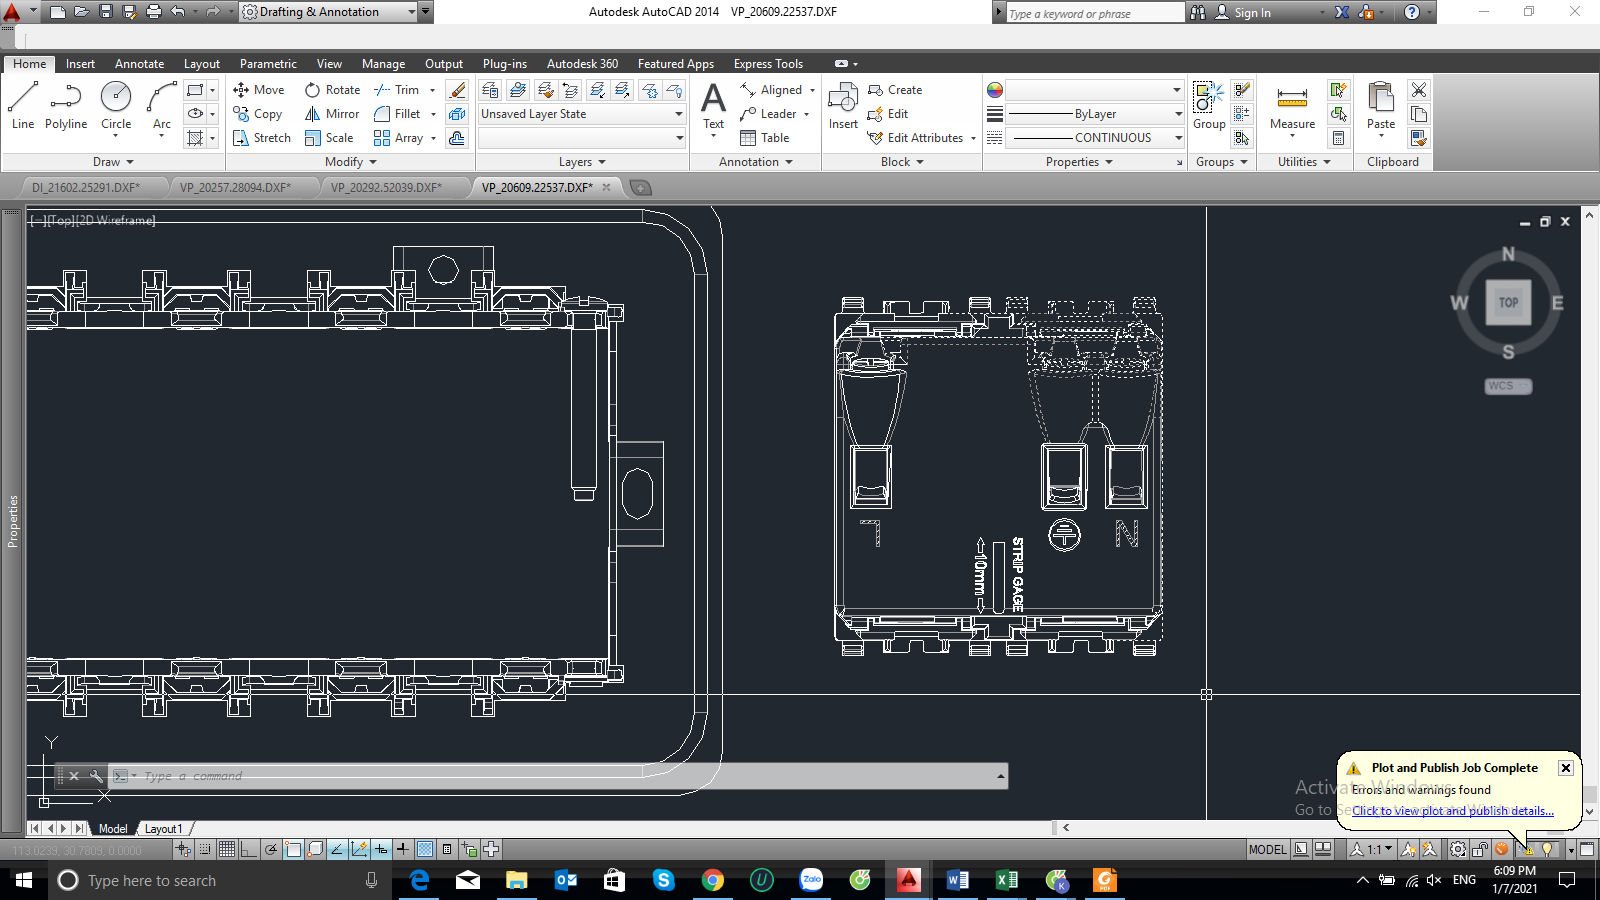Screen dimensions: 1600x900
Task: Open the ByLayer lineweight dropdown
Action: pos(1095,114)
